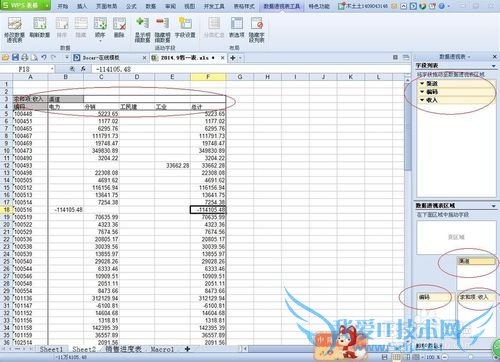This screenshot has height=362, width=500.
Task: Open the dropdown arrow of the first field 渠道
Action: click(x=422, y=83)
